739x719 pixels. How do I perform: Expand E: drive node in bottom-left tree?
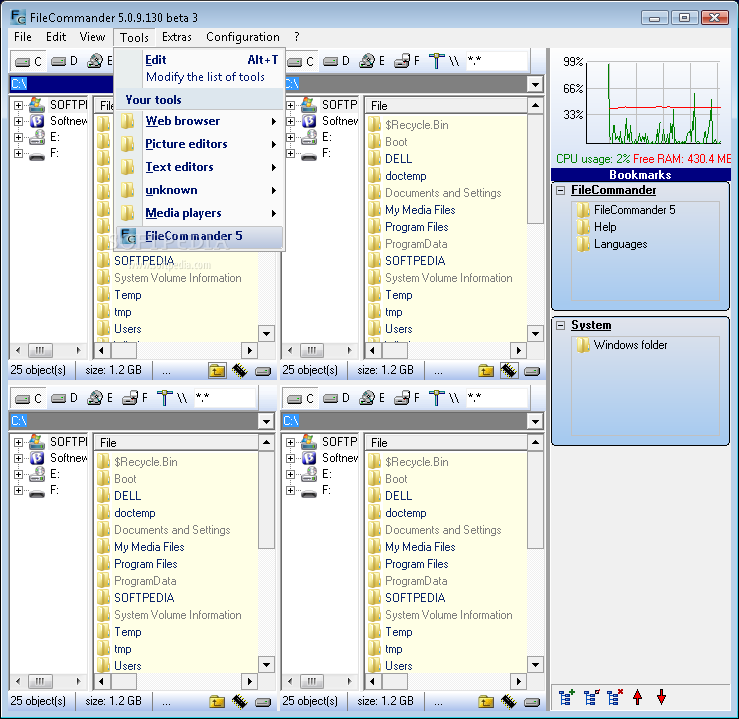click(18, 474)
